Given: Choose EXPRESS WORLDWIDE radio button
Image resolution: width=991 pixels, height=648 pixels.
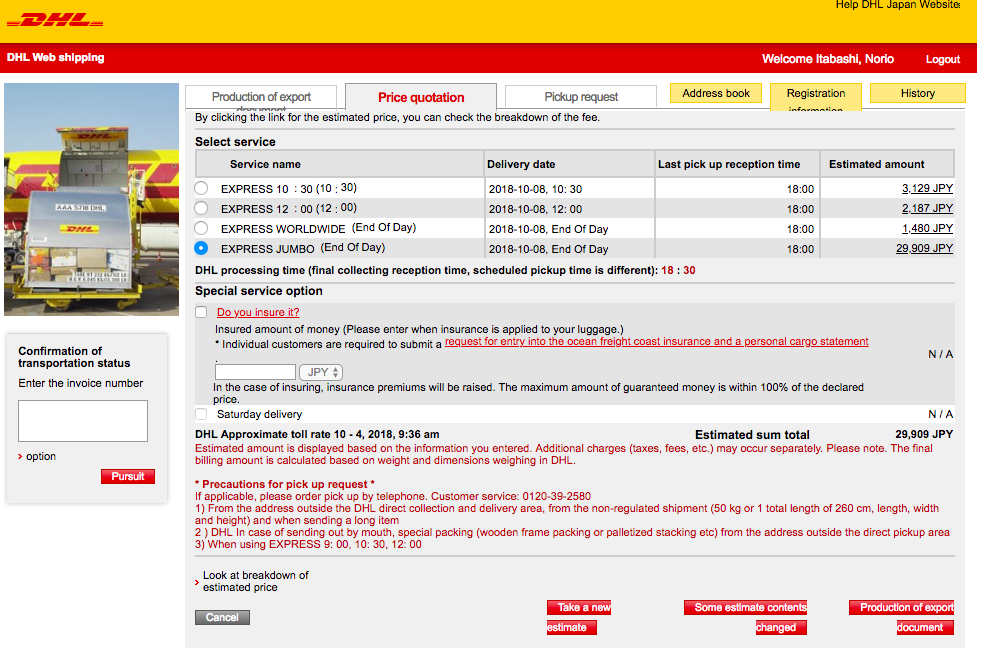Looking at the screenshot, I should pos(202,228).
